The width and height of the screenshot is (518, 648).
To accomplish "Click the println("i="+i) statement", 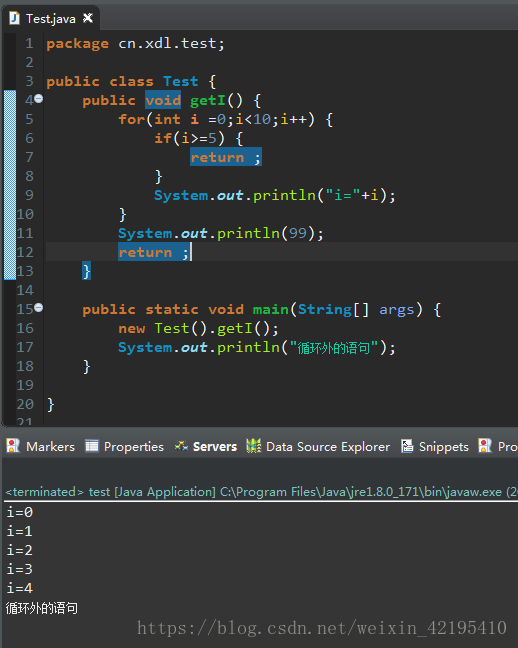I will click(x=275, y=195).
